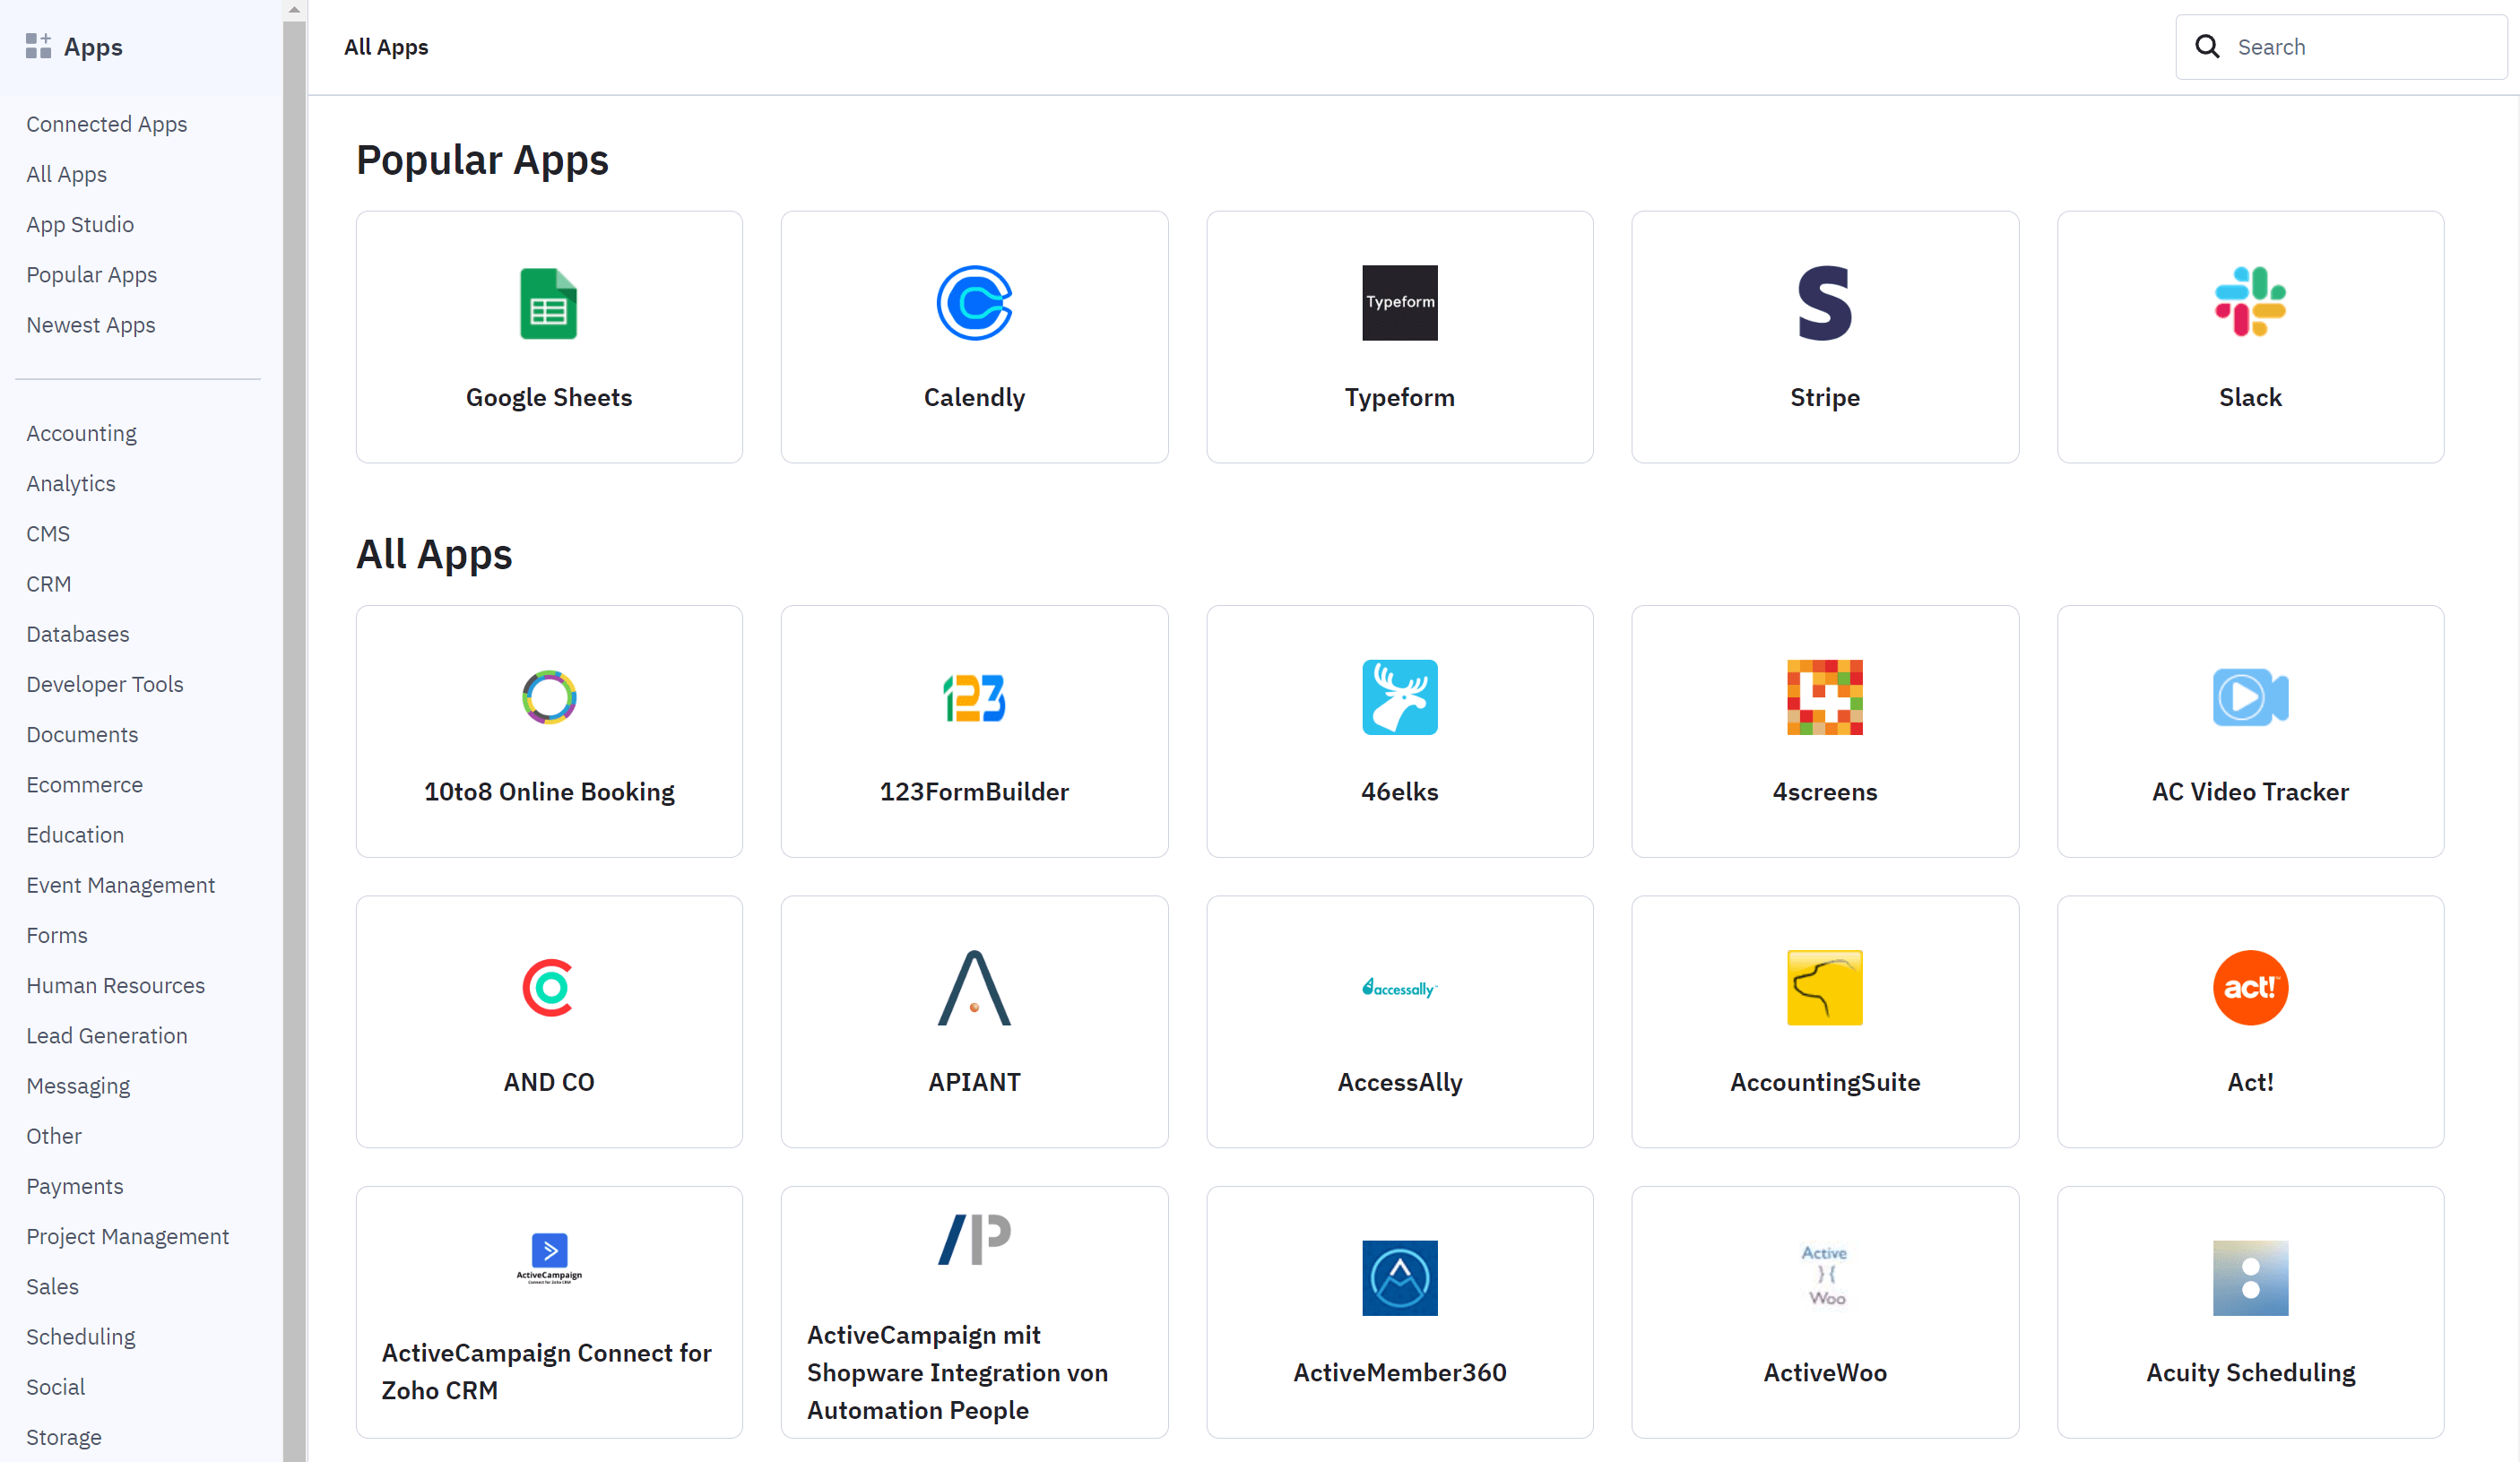Click the AccountingSuite card name
Image resolution: width=2520 pixels, height=1462 pixels.
[1824, 1082]
